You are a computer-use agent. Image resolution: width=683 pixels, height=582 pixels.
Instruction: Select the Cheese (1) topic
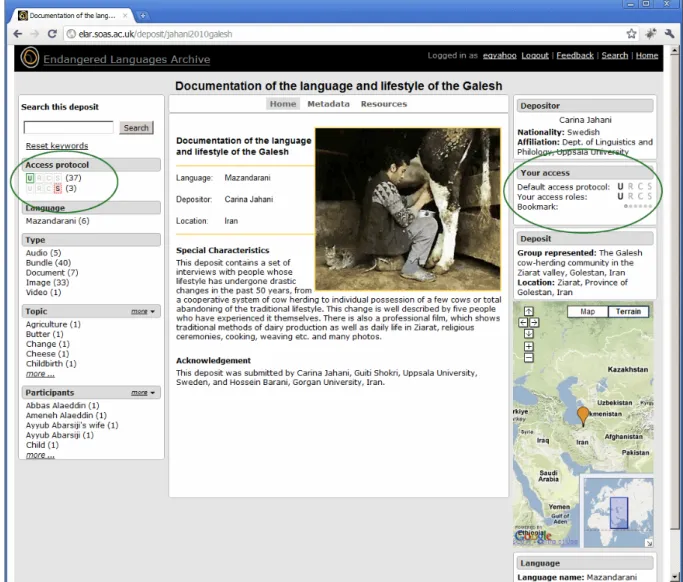pos(47,354)
